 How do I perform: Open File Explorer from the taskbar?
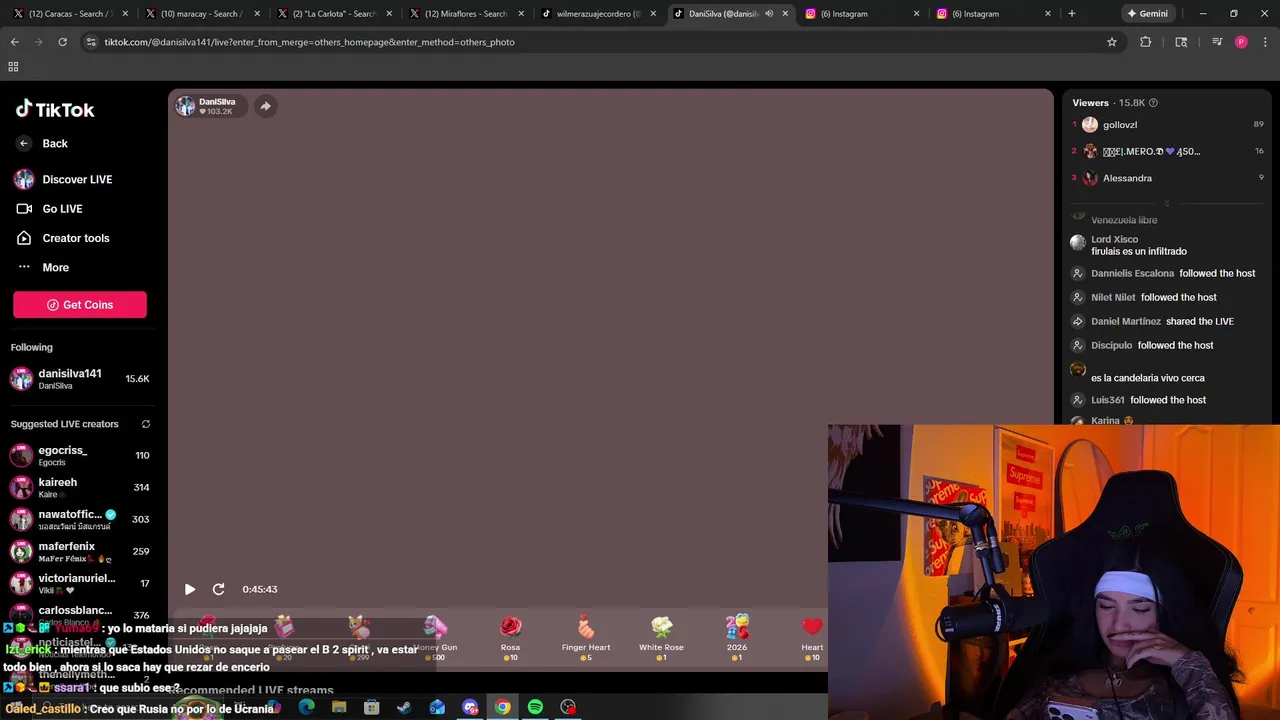[339, 707]
